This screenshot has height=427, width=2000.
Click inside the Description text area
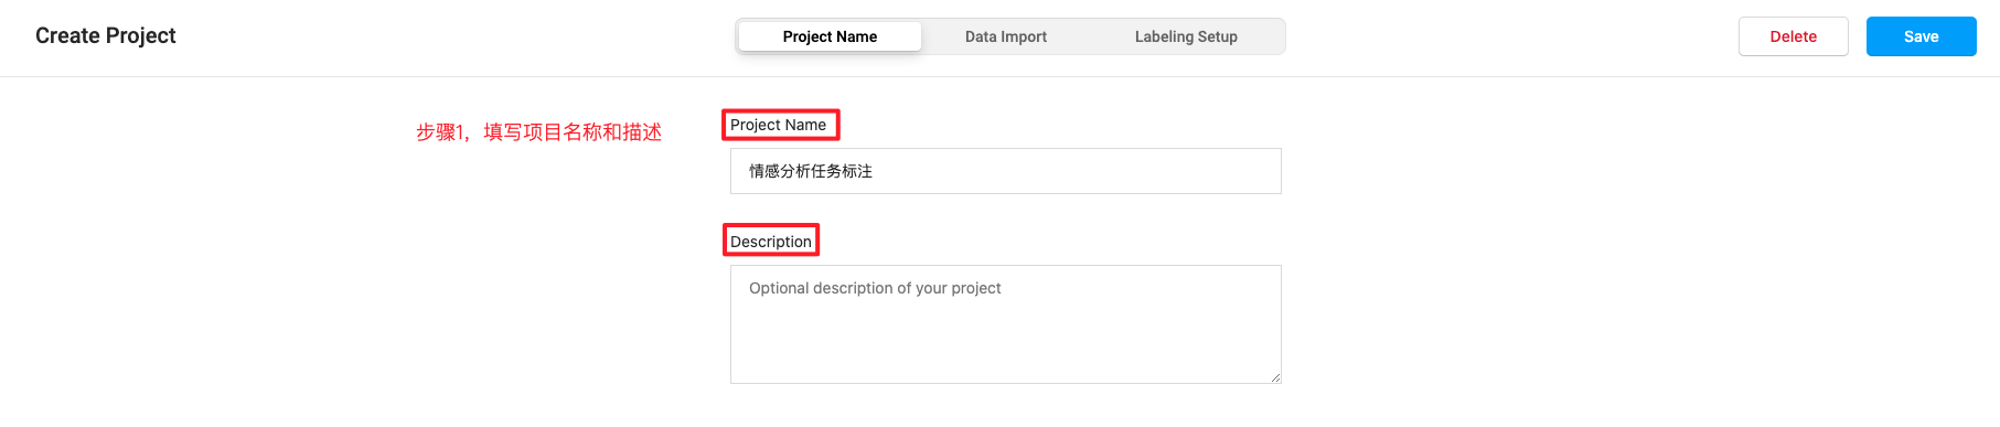(x=1005, y=324)
